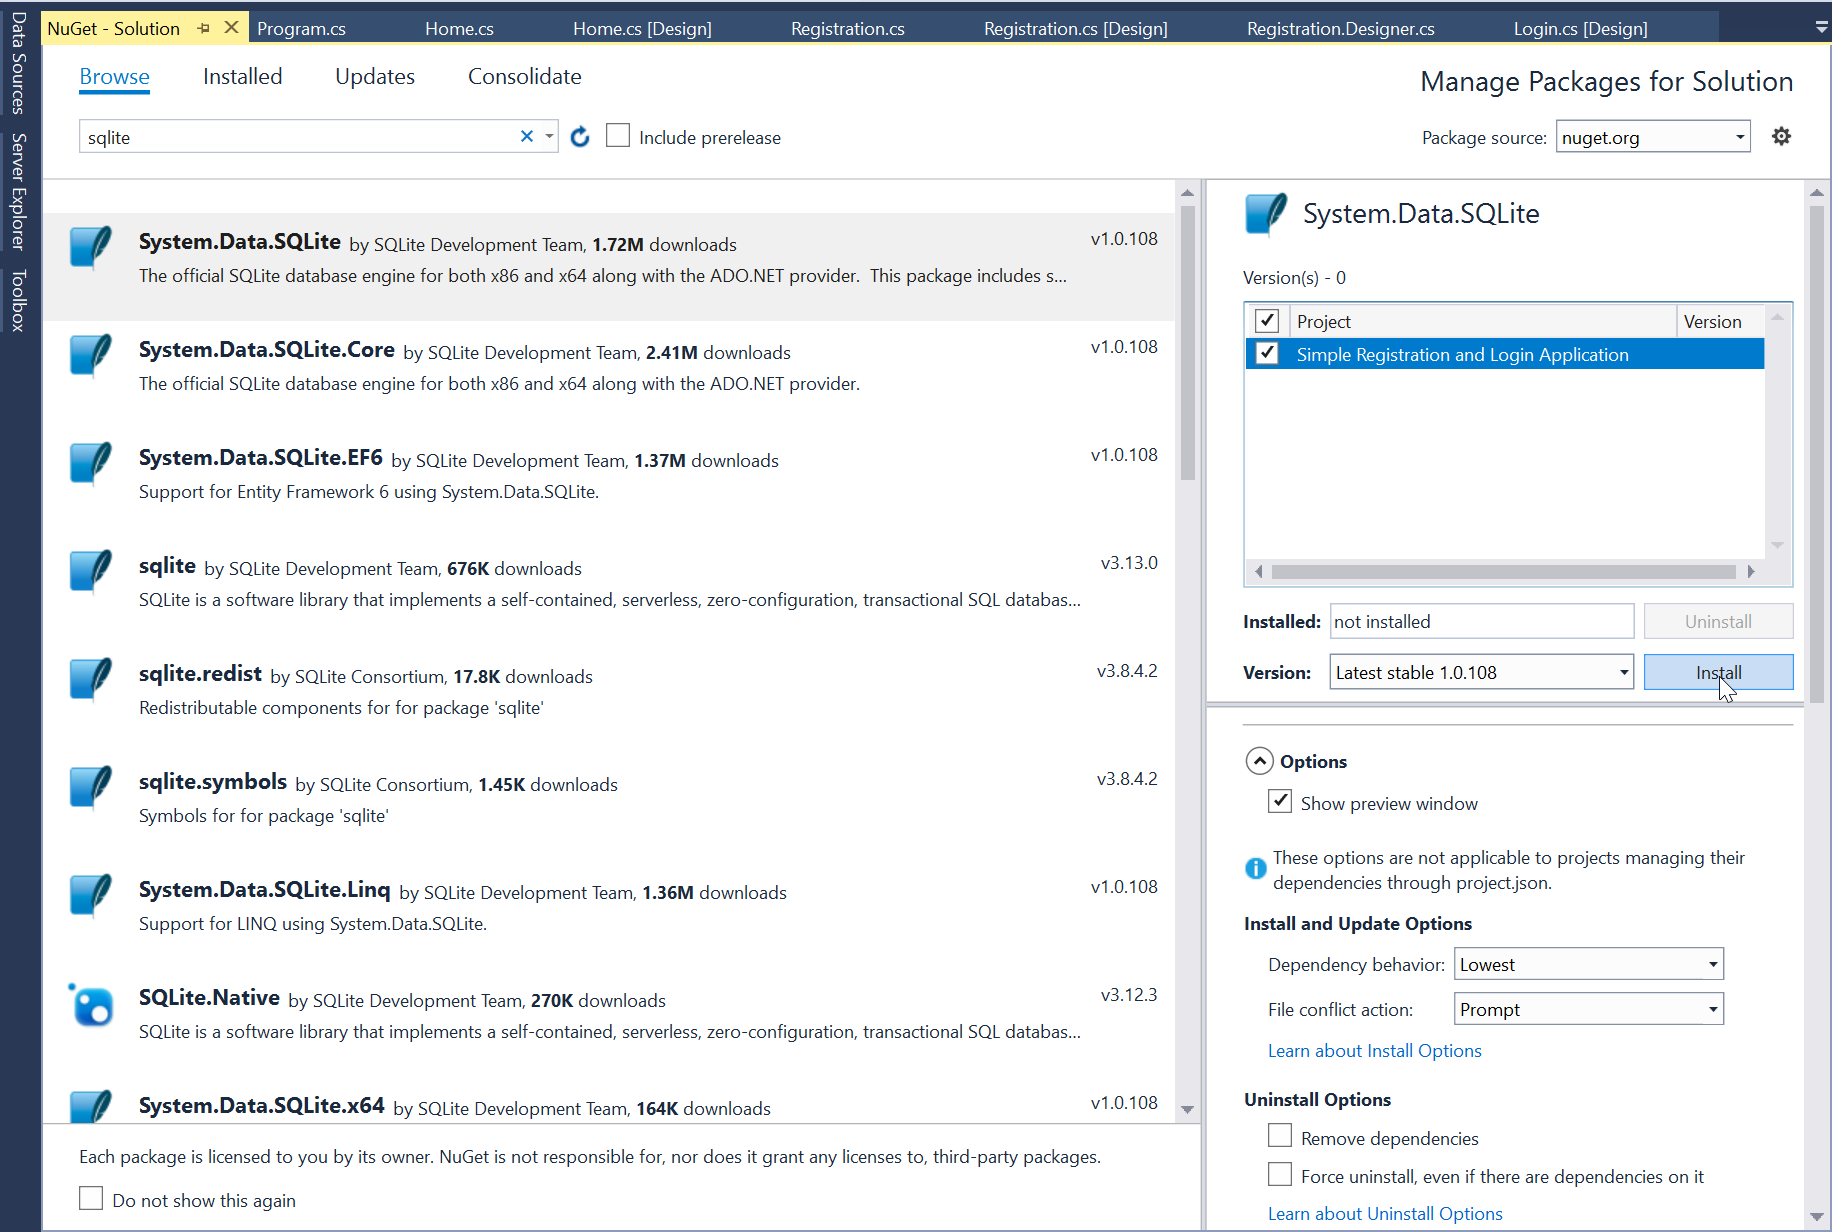Check Do not show this again
The height and width of the screenshot is (1232, 1832).
click(x=91, y=1199)
